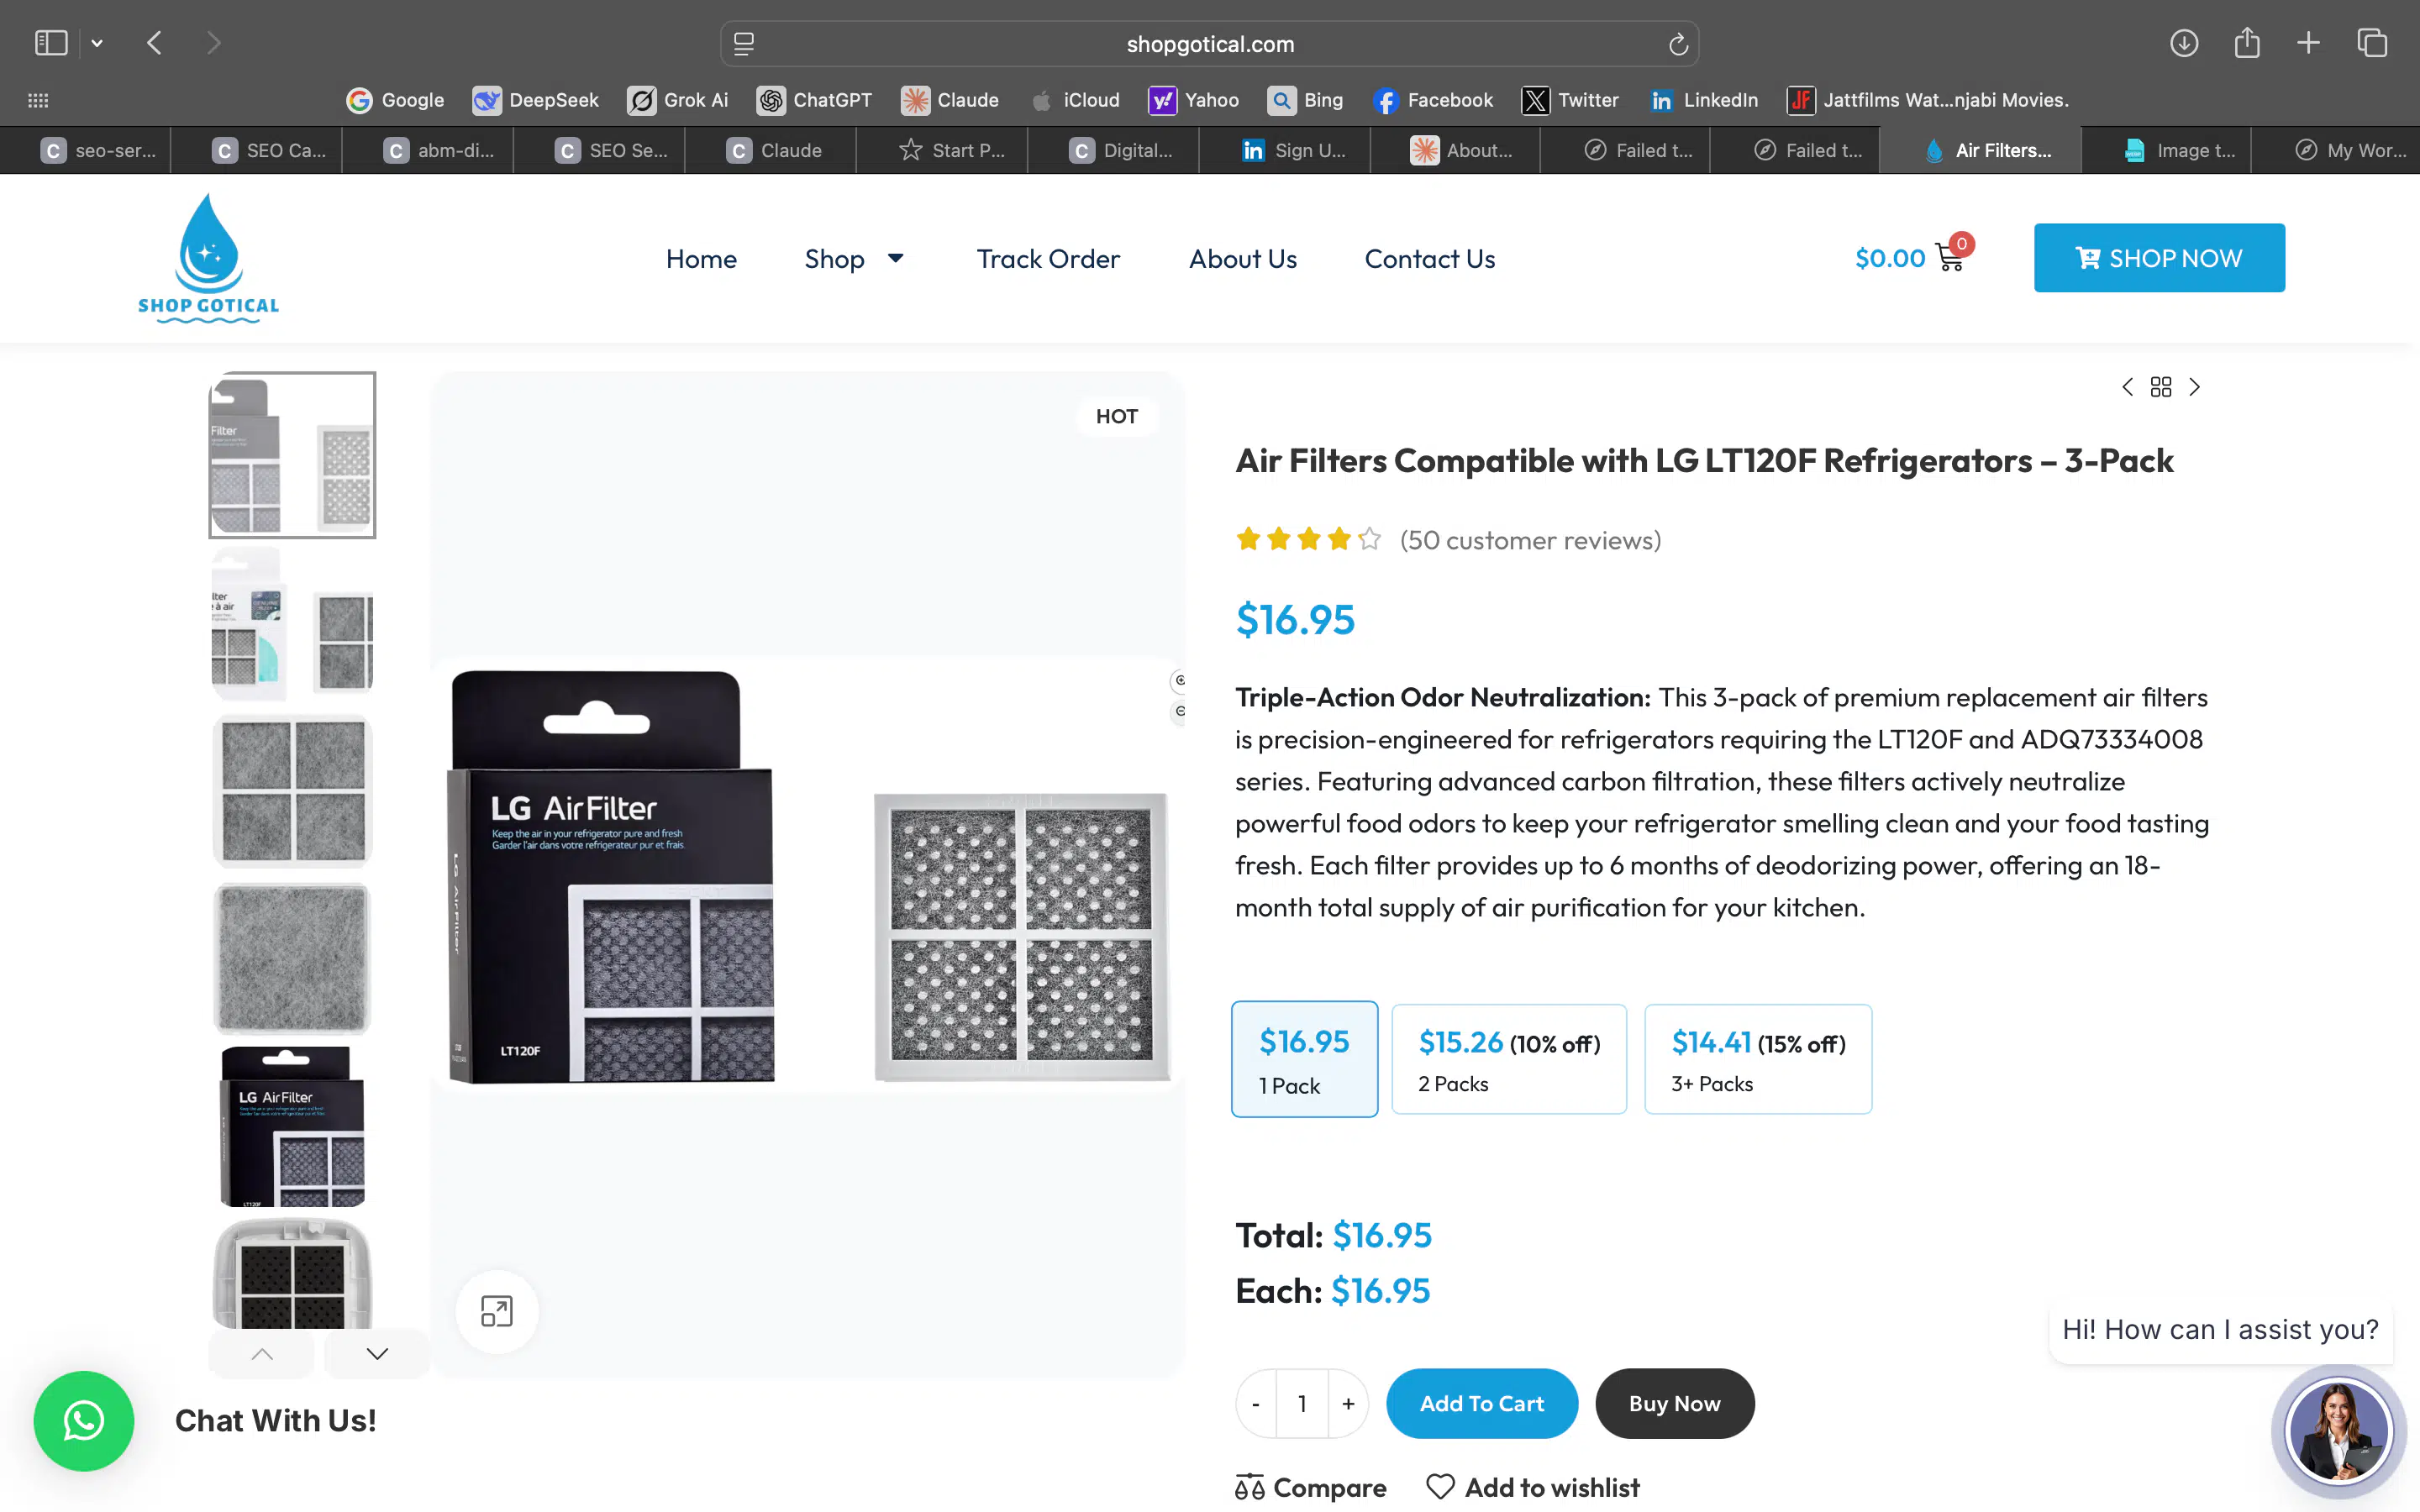This screenshot has width=2420, height=1512.
Task: Click the Safari share icon
Action: [x=2247, y=42]
